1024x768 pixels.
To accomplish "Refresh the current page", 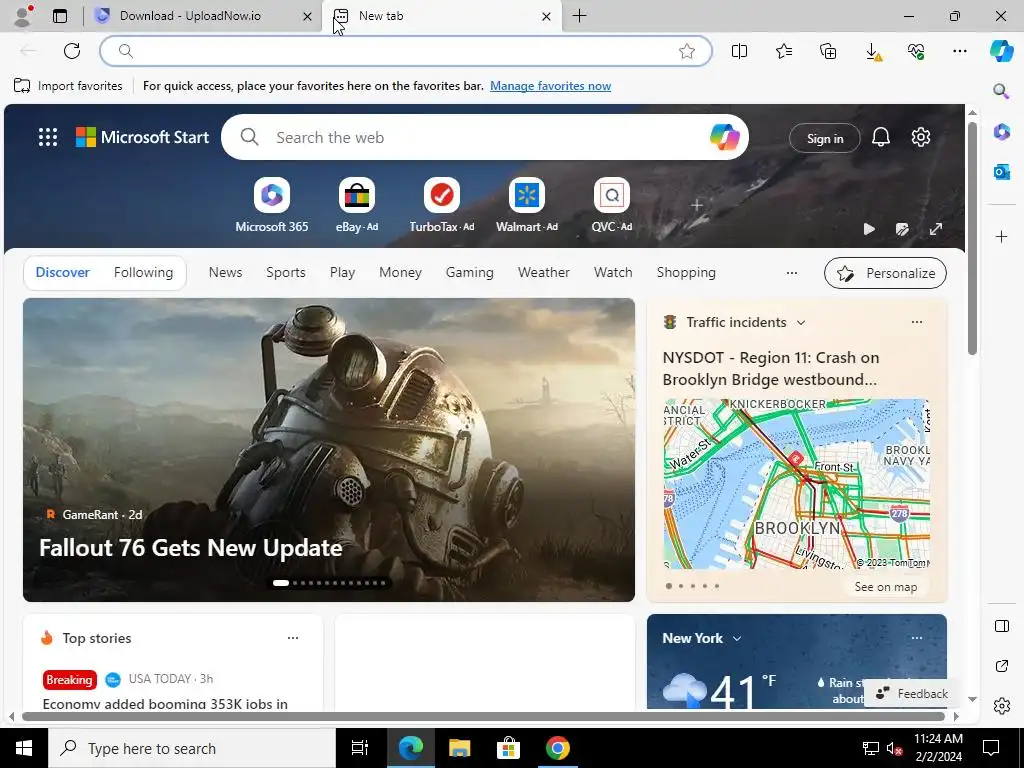I will click(x=72, y=51).
